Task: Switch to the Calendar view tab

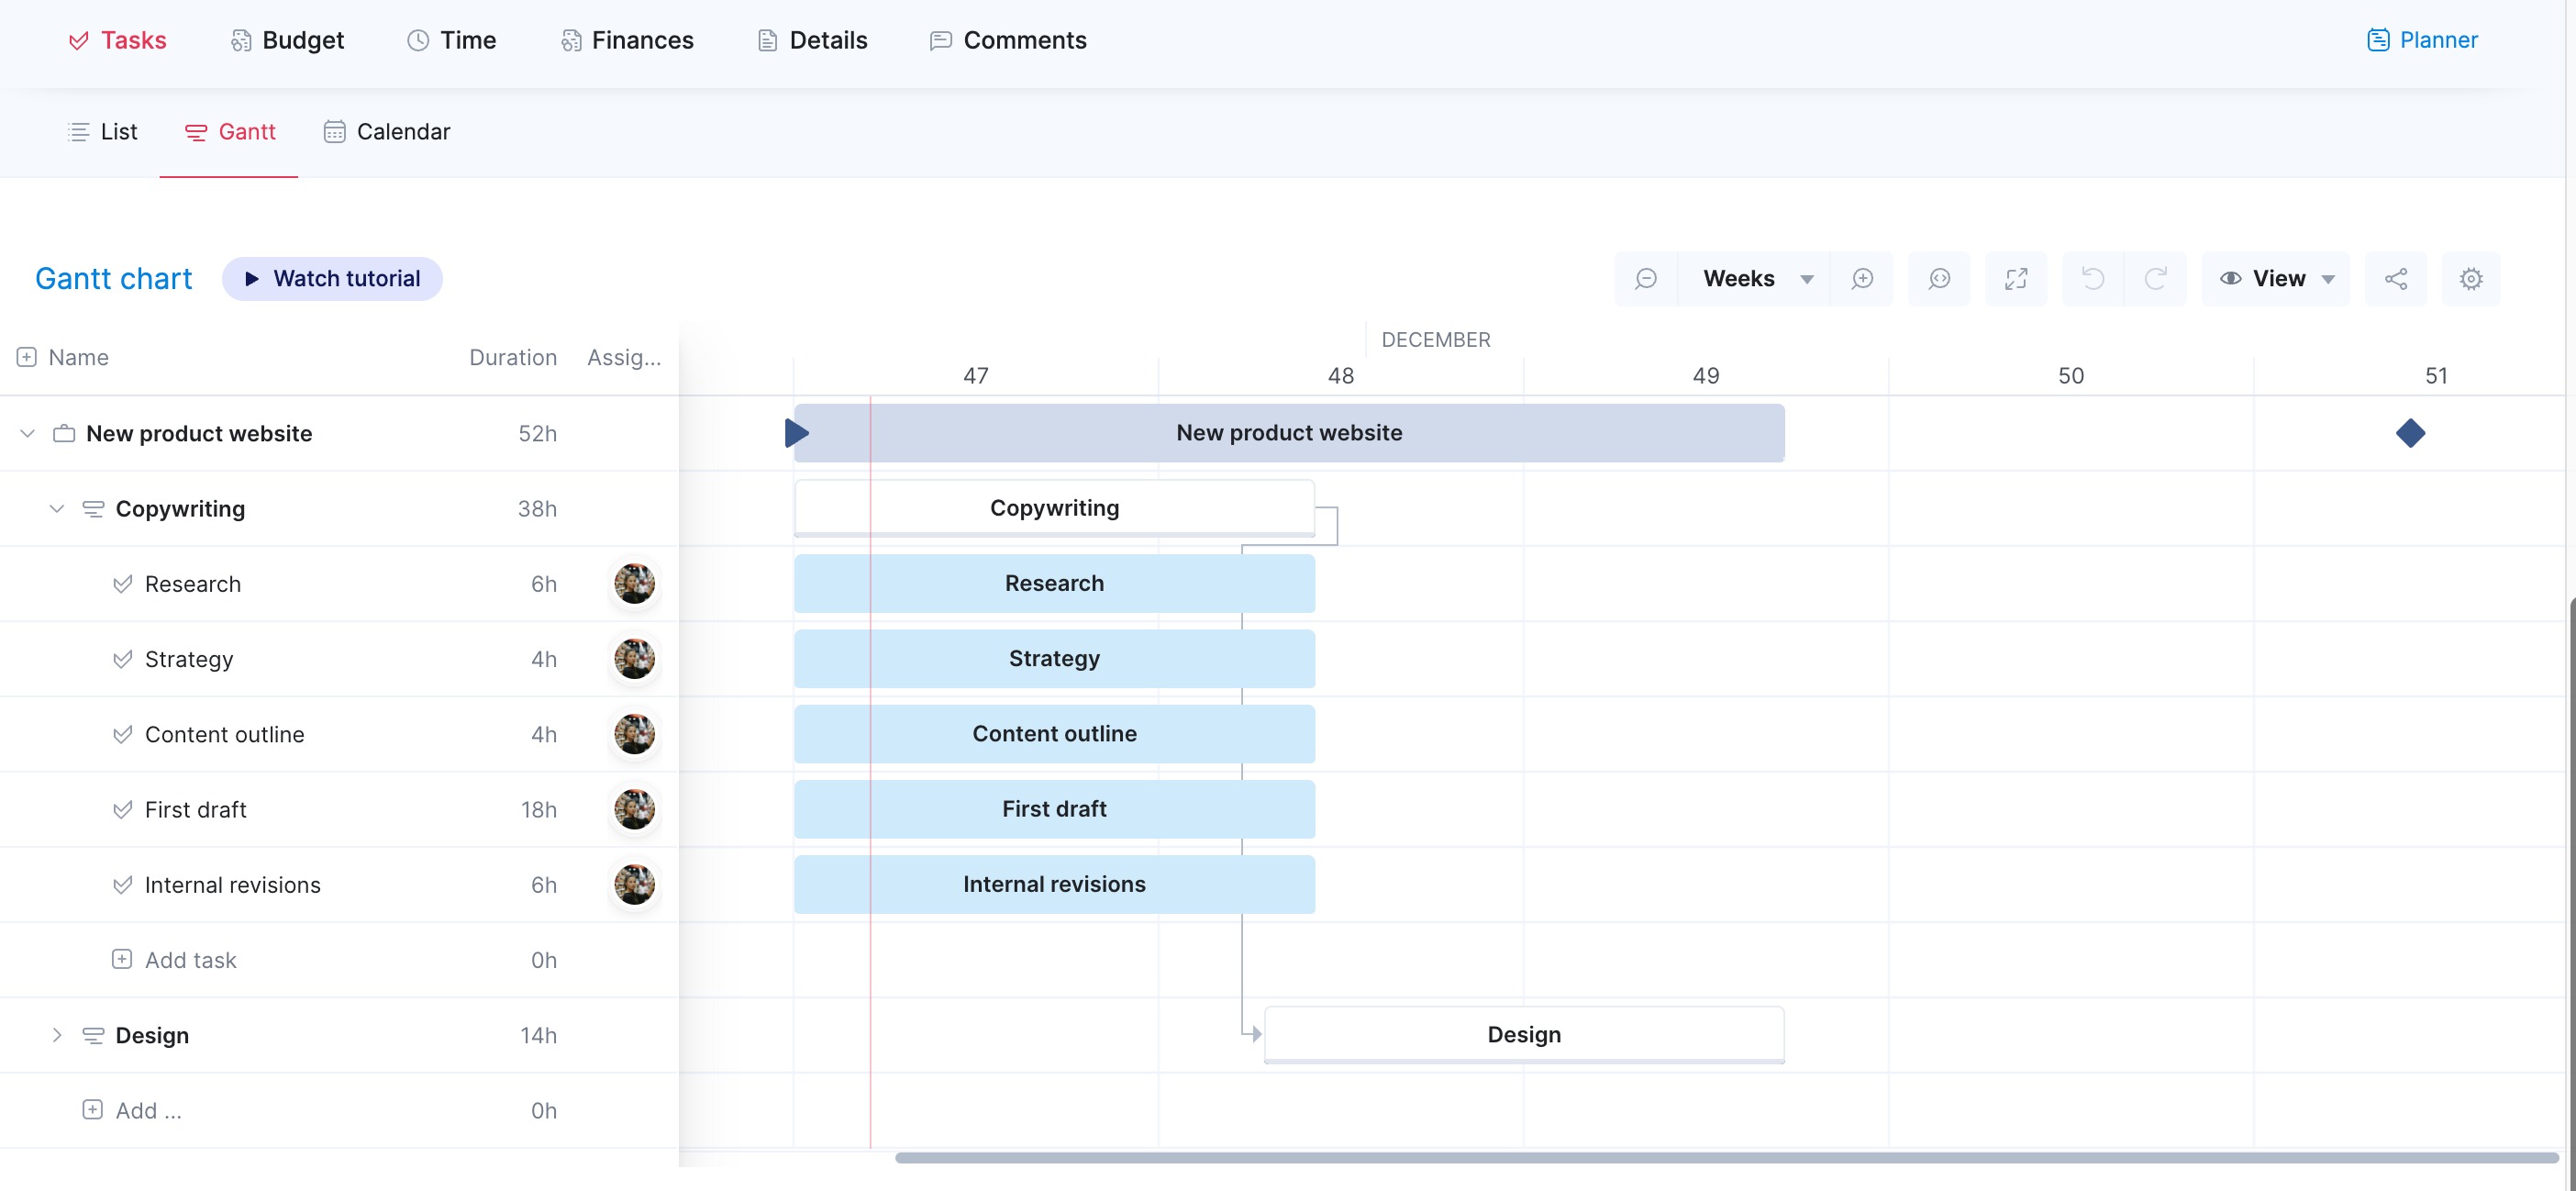Action: [x=386, y=131]
